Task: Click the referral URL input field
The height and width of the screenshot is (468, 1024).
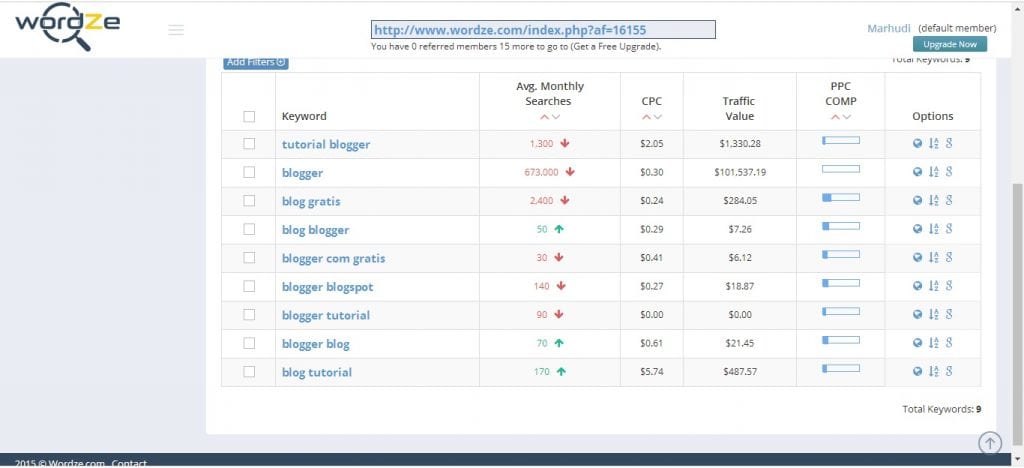Action: (543, 30)
